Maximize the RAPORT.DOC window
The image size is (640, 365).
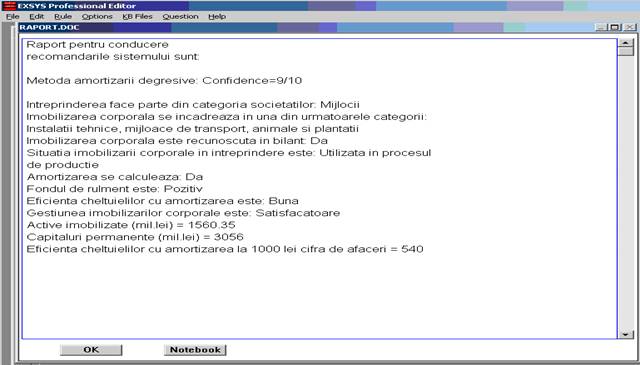click(x=615, y=28)
